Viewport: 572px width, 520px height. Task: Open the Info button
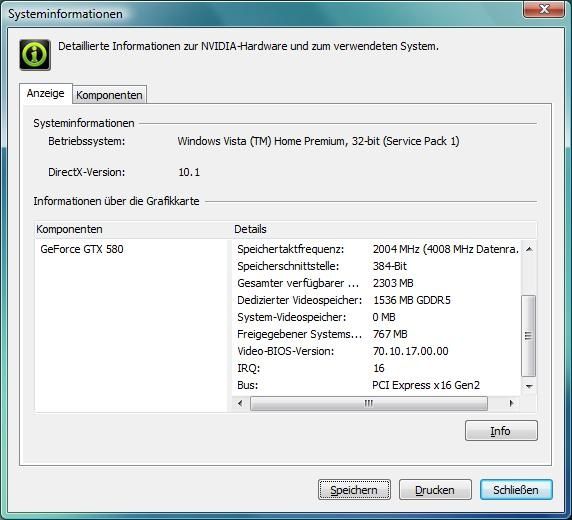[x=501, y=431]
